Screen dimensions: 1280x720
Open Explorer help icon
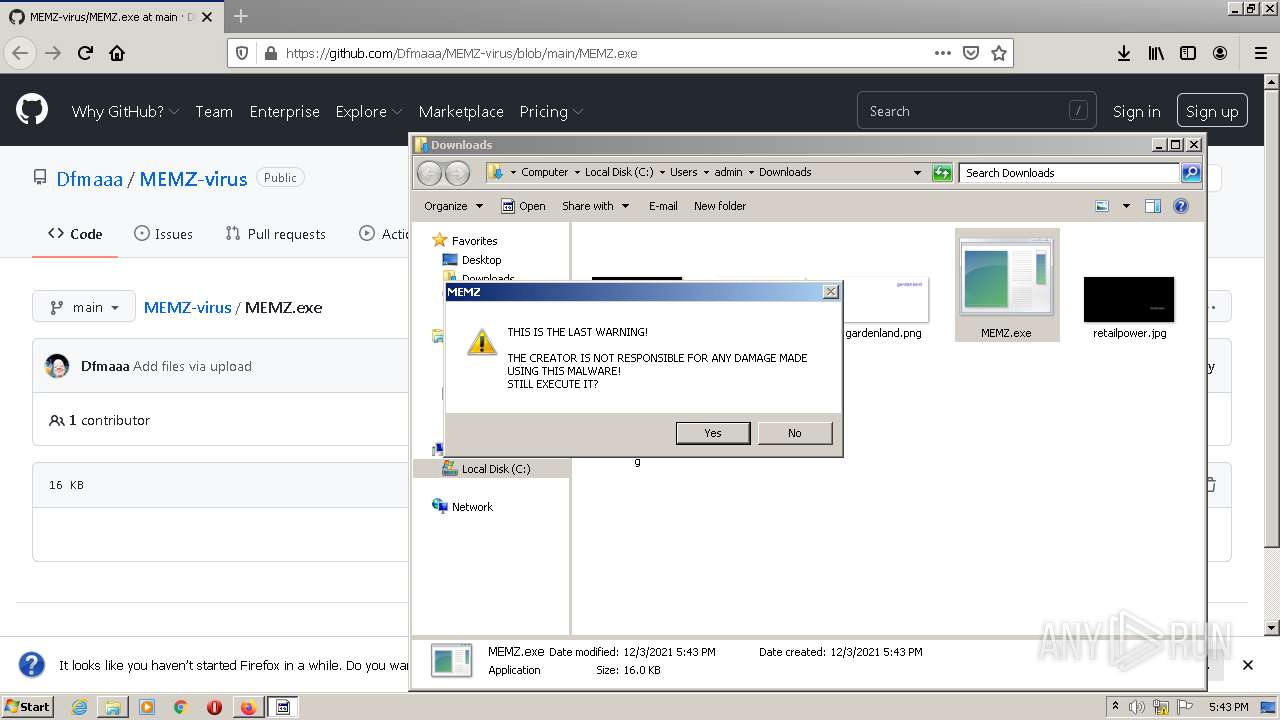pos(1181,206)
